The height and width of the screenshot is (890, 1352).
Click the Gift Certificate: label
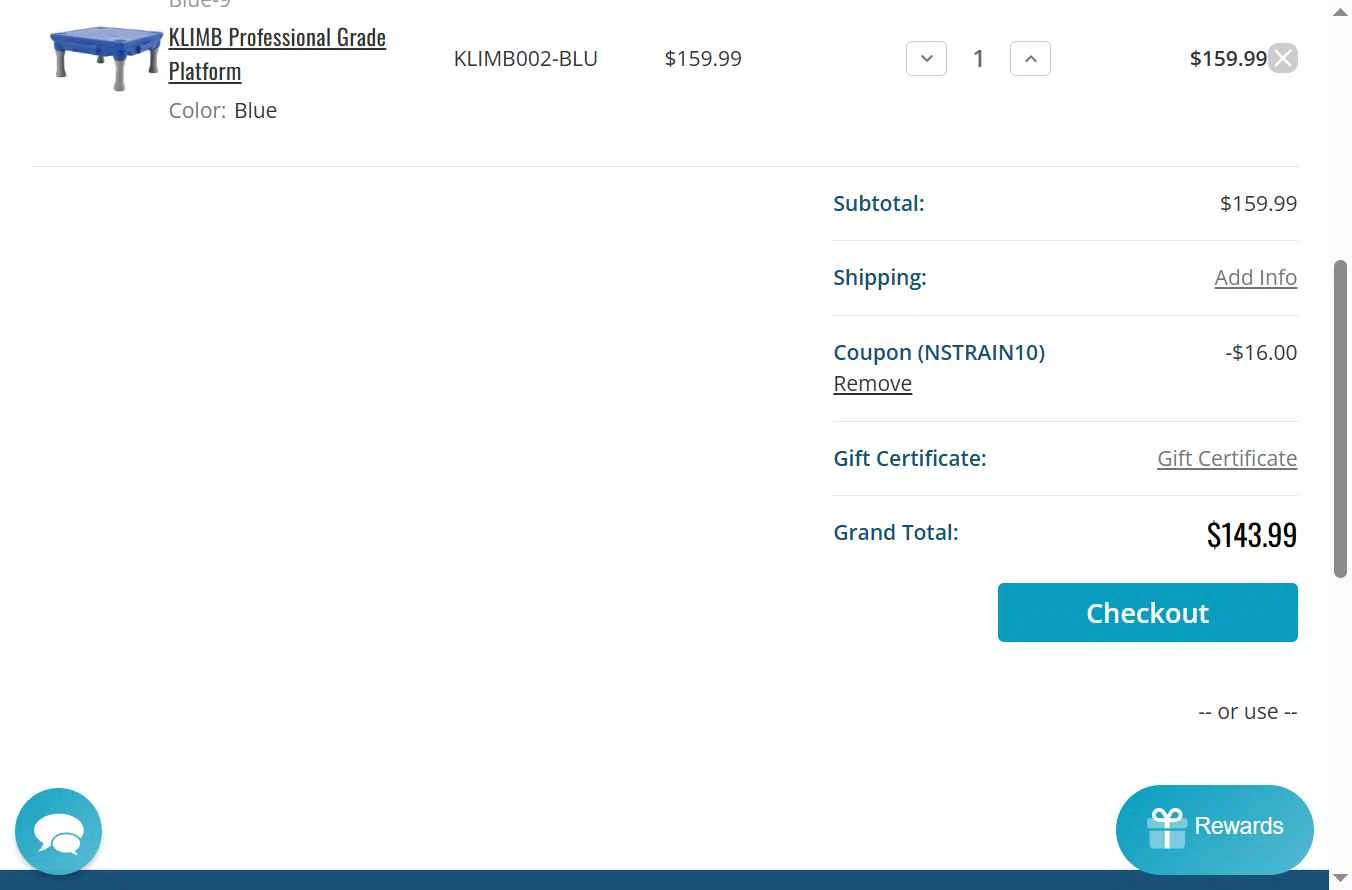coord(910,458)
